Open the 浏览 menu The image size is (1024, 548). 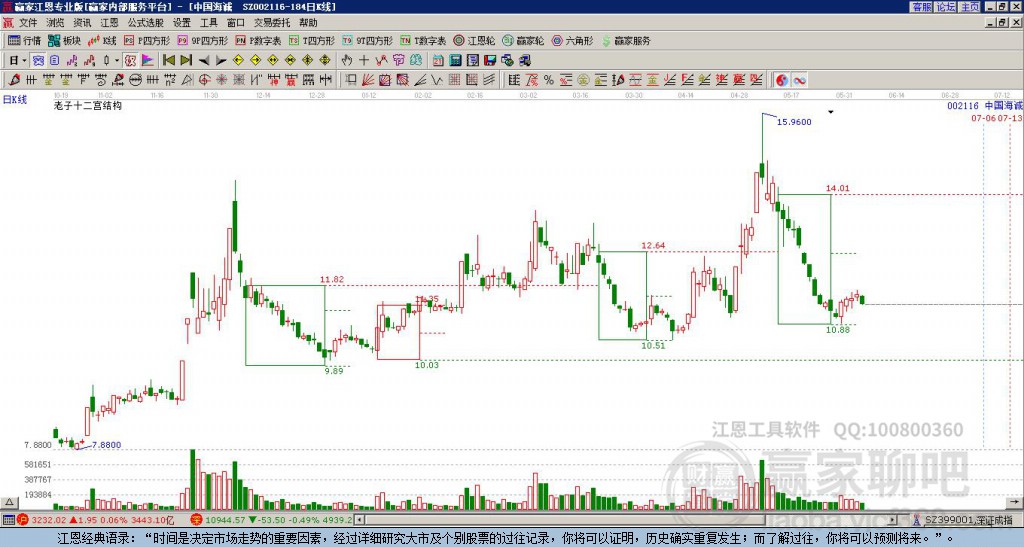pos(56,23)
